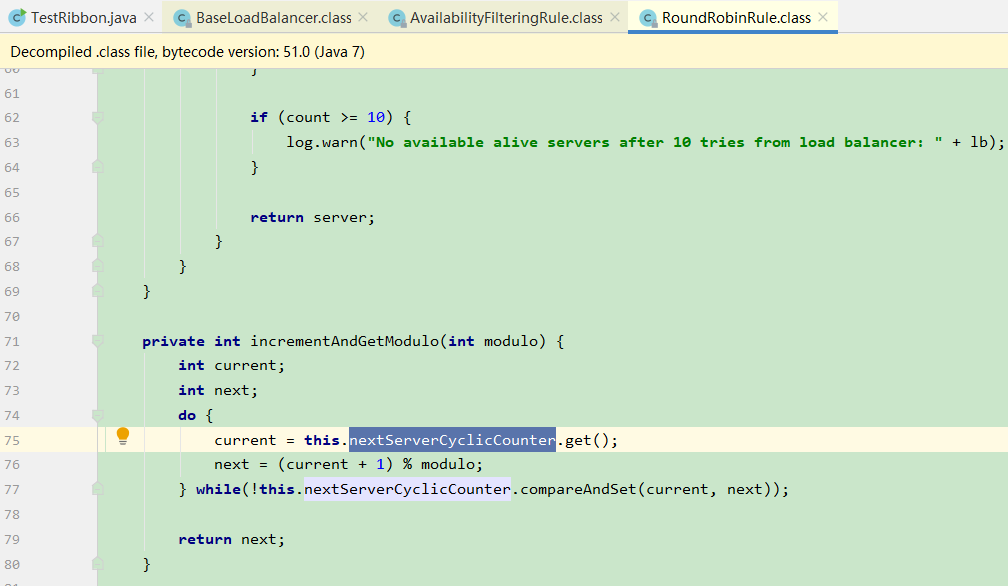This screenshot has width=1008, height=586.
Task: Click line number 79 in the gutter
Action: (12, 540)
